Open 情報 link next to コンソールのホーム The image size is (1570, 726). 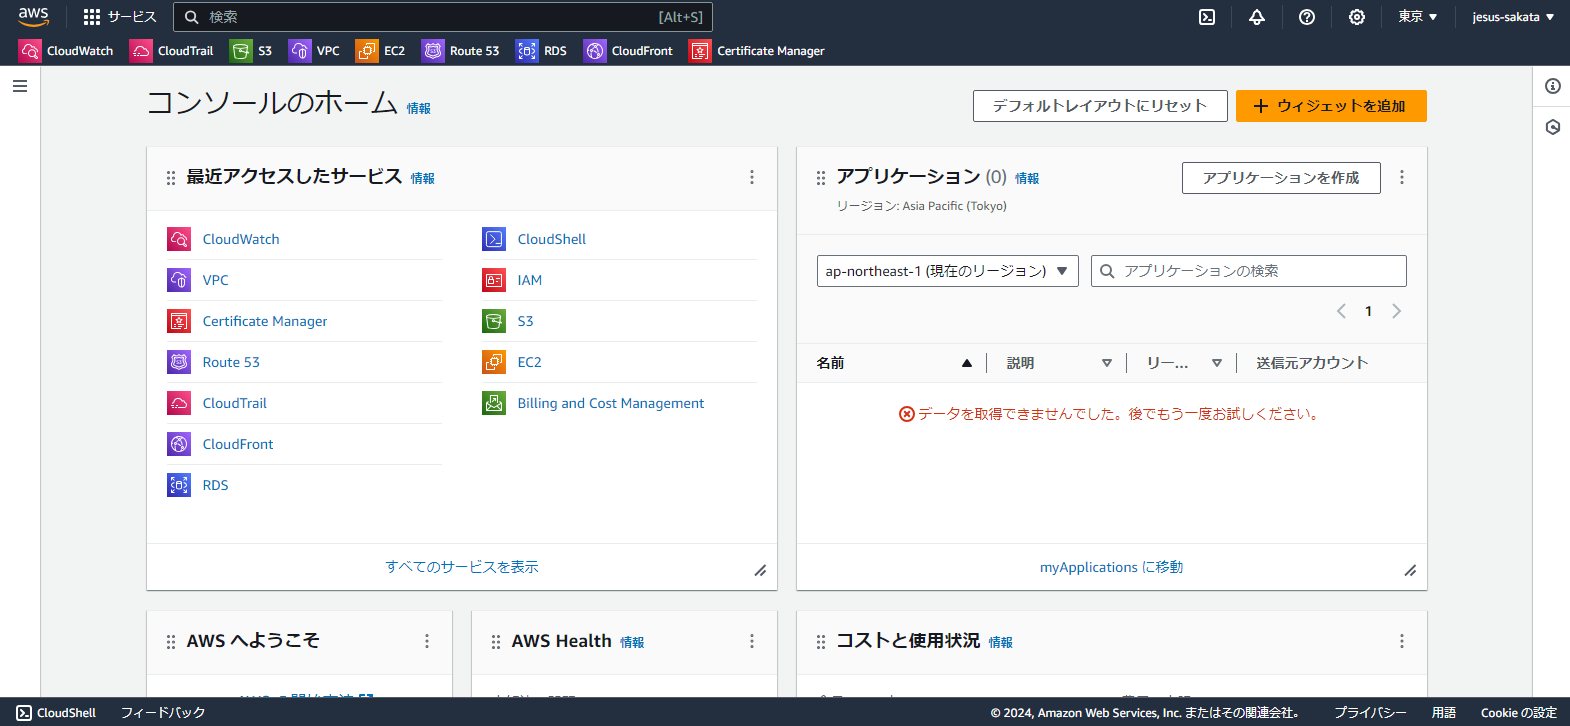pyautogui.click(x=418, y=108)
